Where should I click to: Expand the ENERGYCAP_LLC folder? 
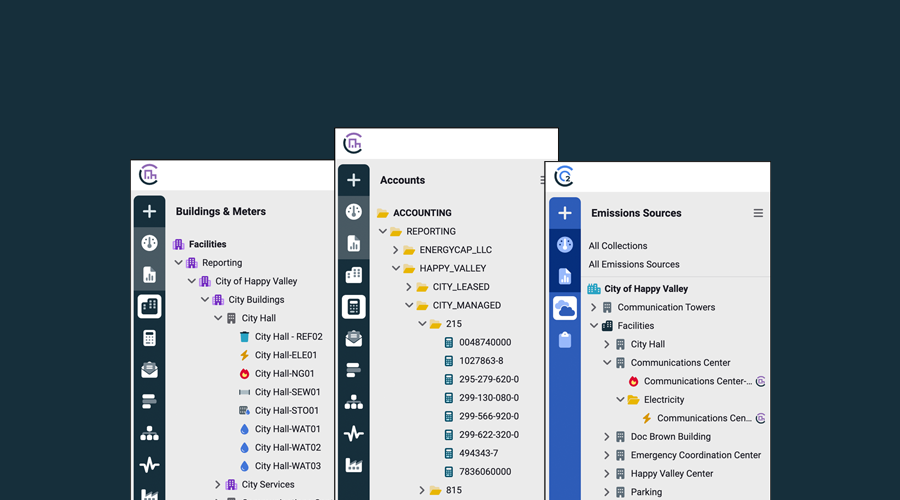(396, 250)
